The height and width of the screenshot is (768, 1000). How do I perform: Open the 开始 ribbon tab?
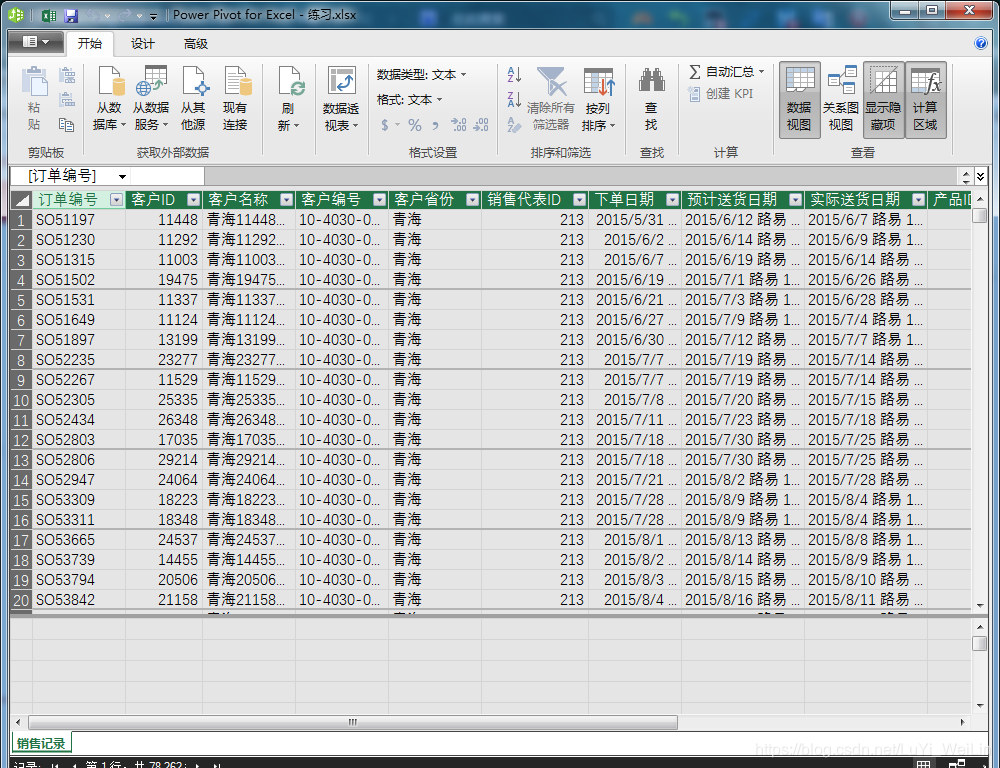[x=90, y=43]
